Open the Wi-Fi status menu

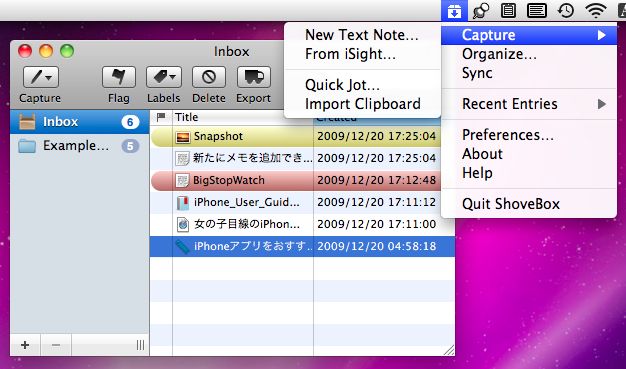596,11
